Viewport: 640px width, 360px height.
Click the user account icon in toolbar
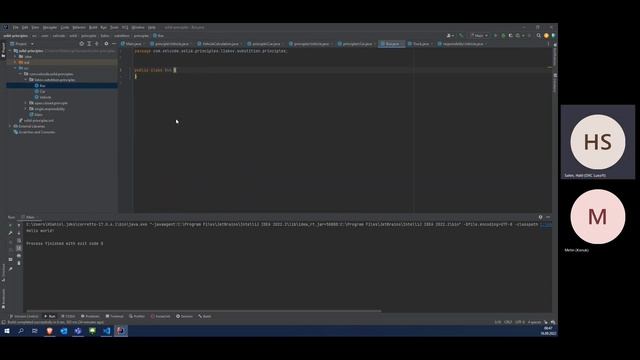pos(449,36)
